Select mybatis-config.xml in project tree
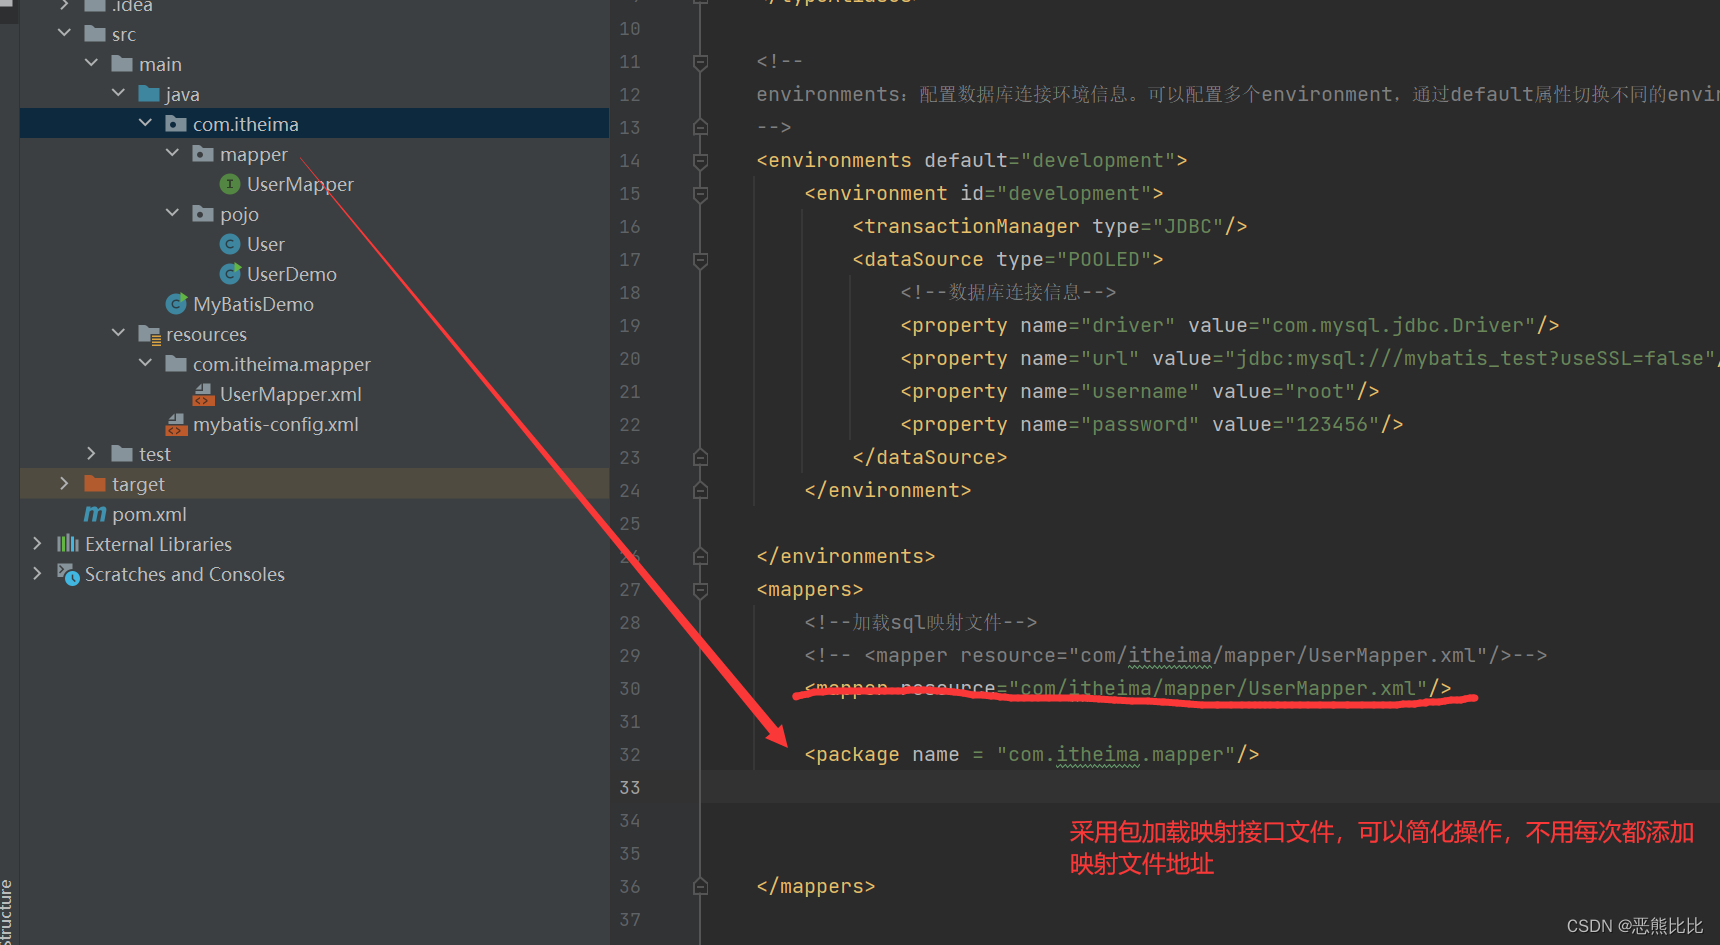 276,424
